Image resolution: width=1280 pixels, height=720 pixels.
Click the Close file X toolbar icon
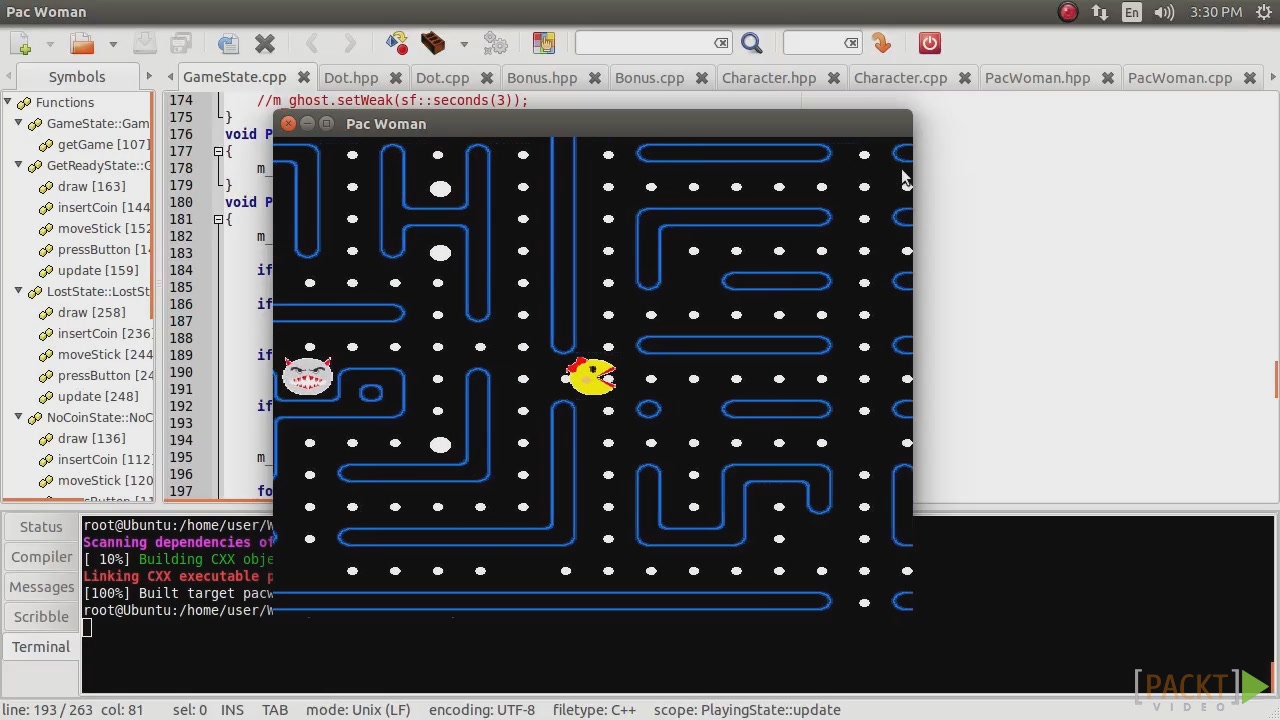tap(265, 43)
